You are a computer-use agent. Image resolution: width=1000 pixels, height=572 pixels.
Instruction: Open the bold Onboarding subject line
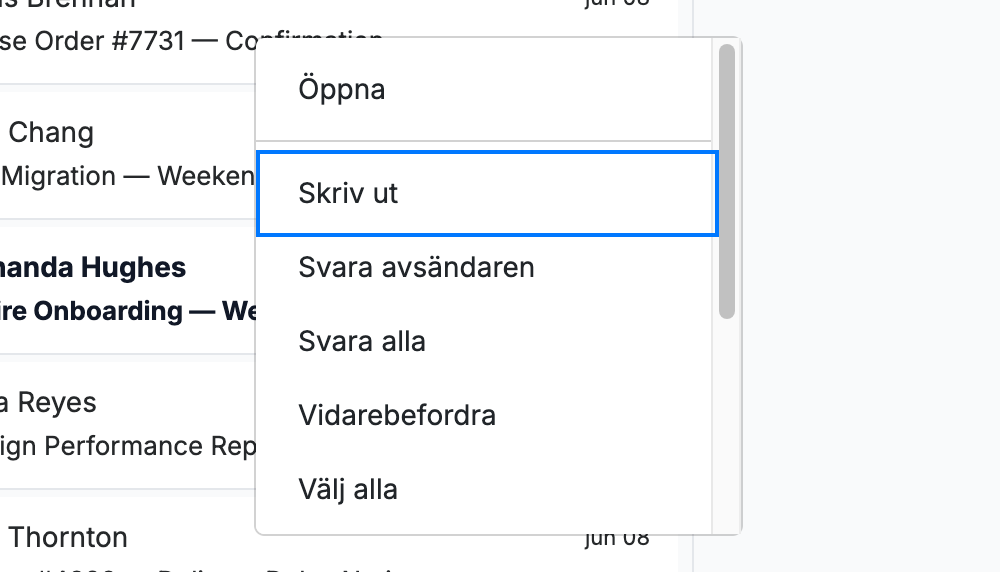tap(128, 311)
